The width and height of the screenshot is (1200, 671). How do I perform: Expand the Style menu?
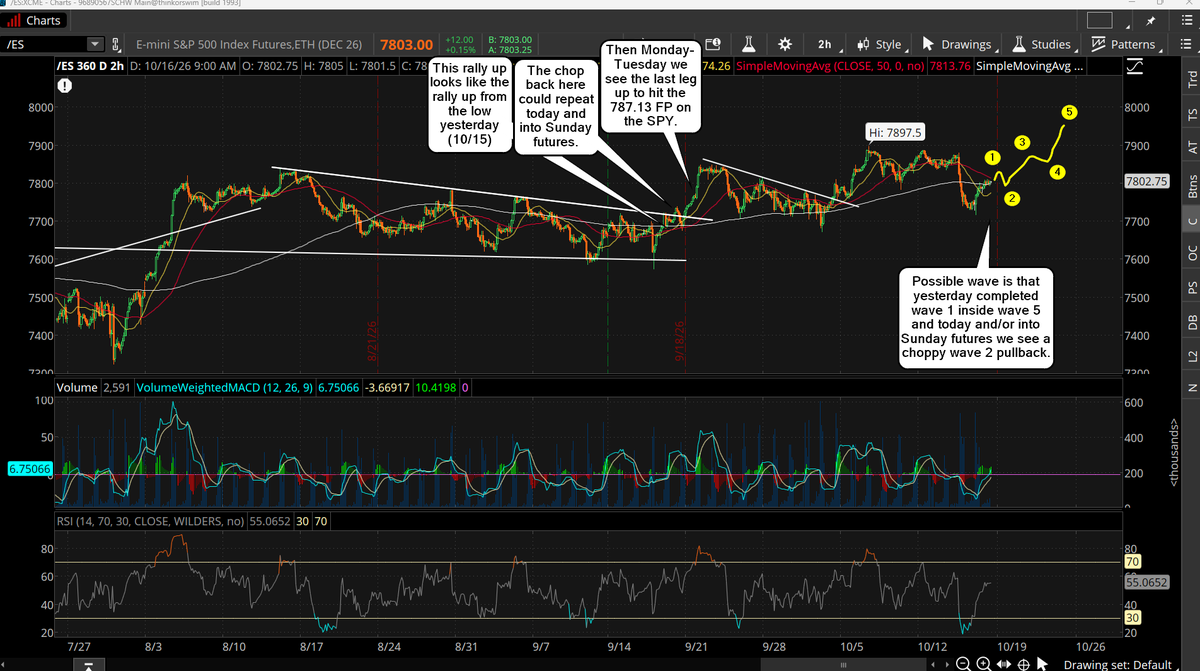[x=880, y=44]
